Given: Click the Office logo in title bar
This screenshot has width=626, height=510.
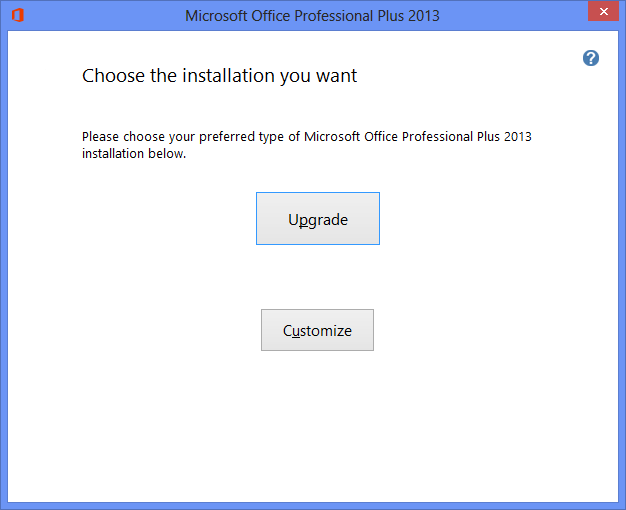Looking at the screenshot, I should [x=18, y=15].
